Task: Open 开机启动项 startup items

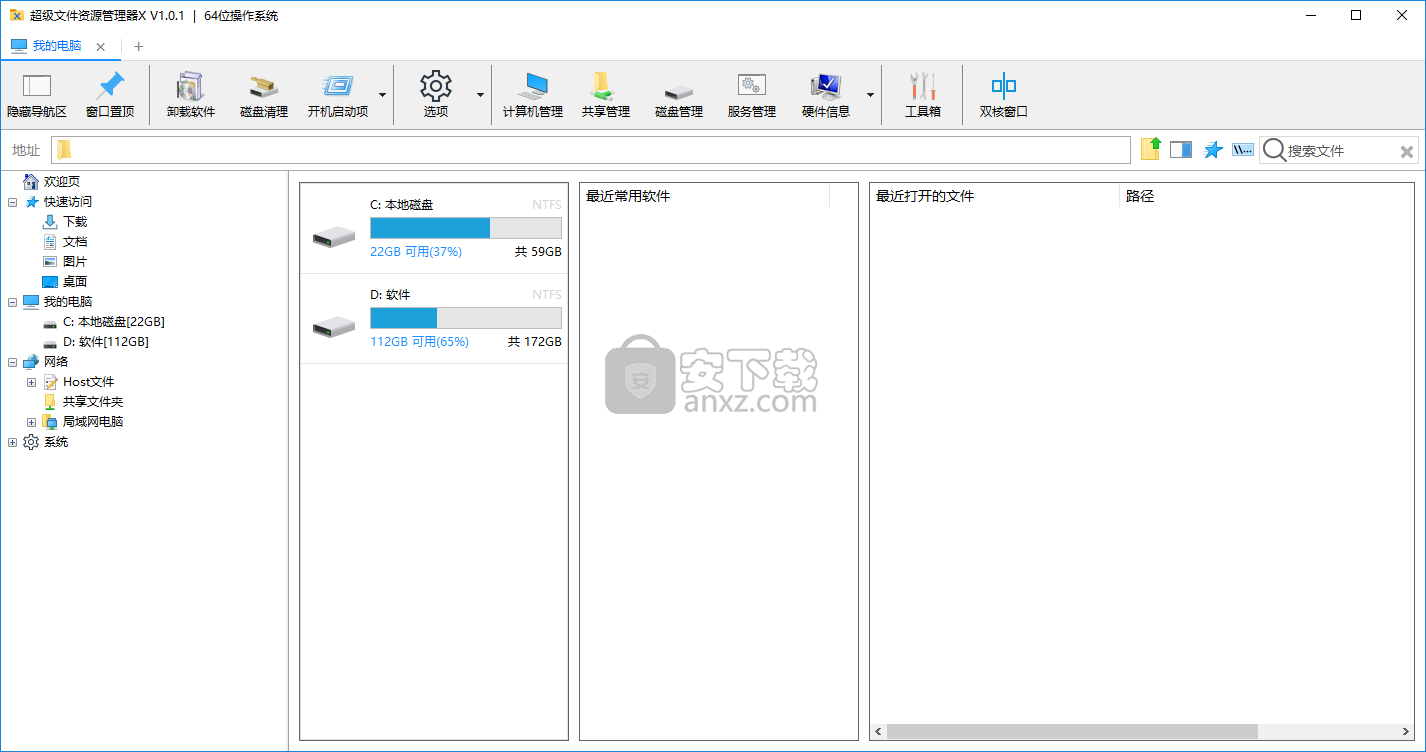Action: (x=338, y=95)
